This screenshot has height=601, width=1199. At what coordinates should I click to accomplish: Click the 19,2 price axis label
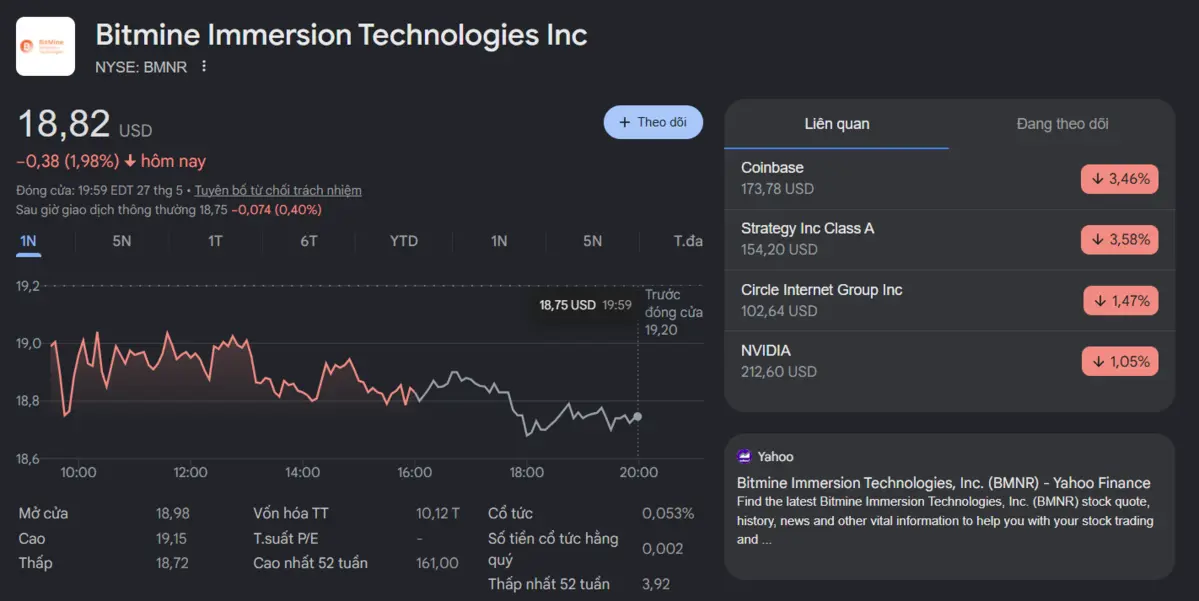28,286
